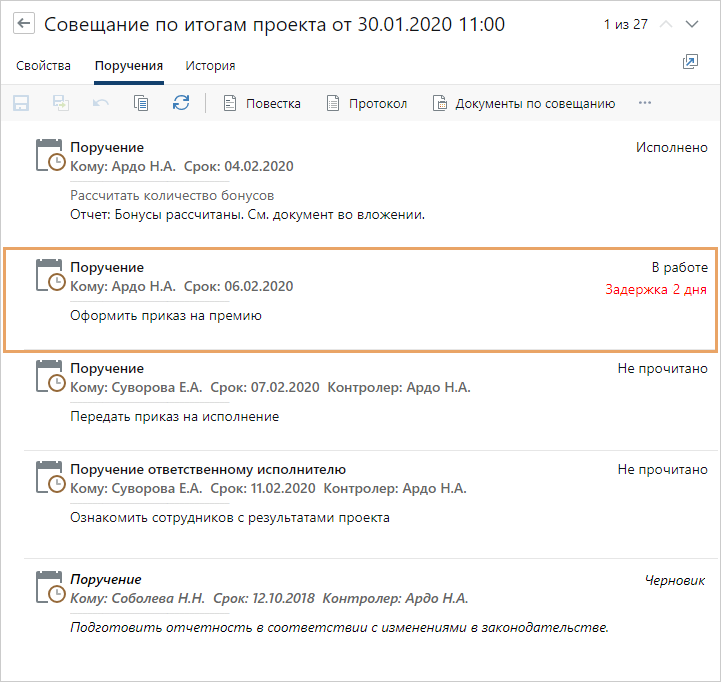Select assignment 'Оформить приказ на премию'
The width and height of the screenshot is (721, 682).
[166, 316]
